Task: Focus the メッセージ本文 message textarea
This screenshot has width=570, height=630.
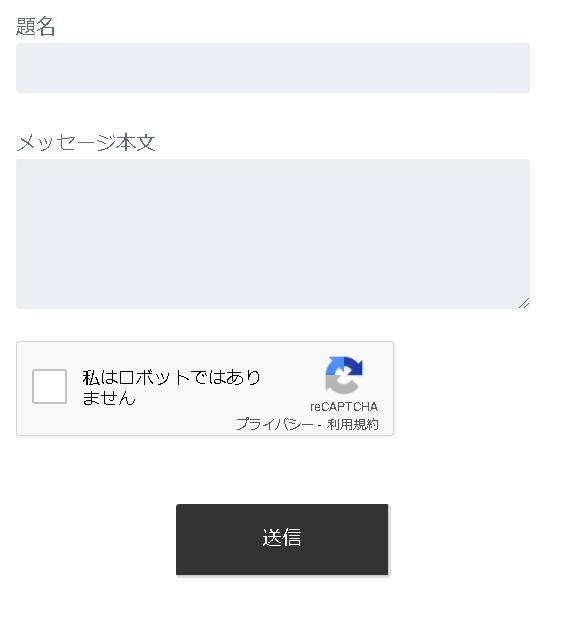Action: [x=273, y=234]
